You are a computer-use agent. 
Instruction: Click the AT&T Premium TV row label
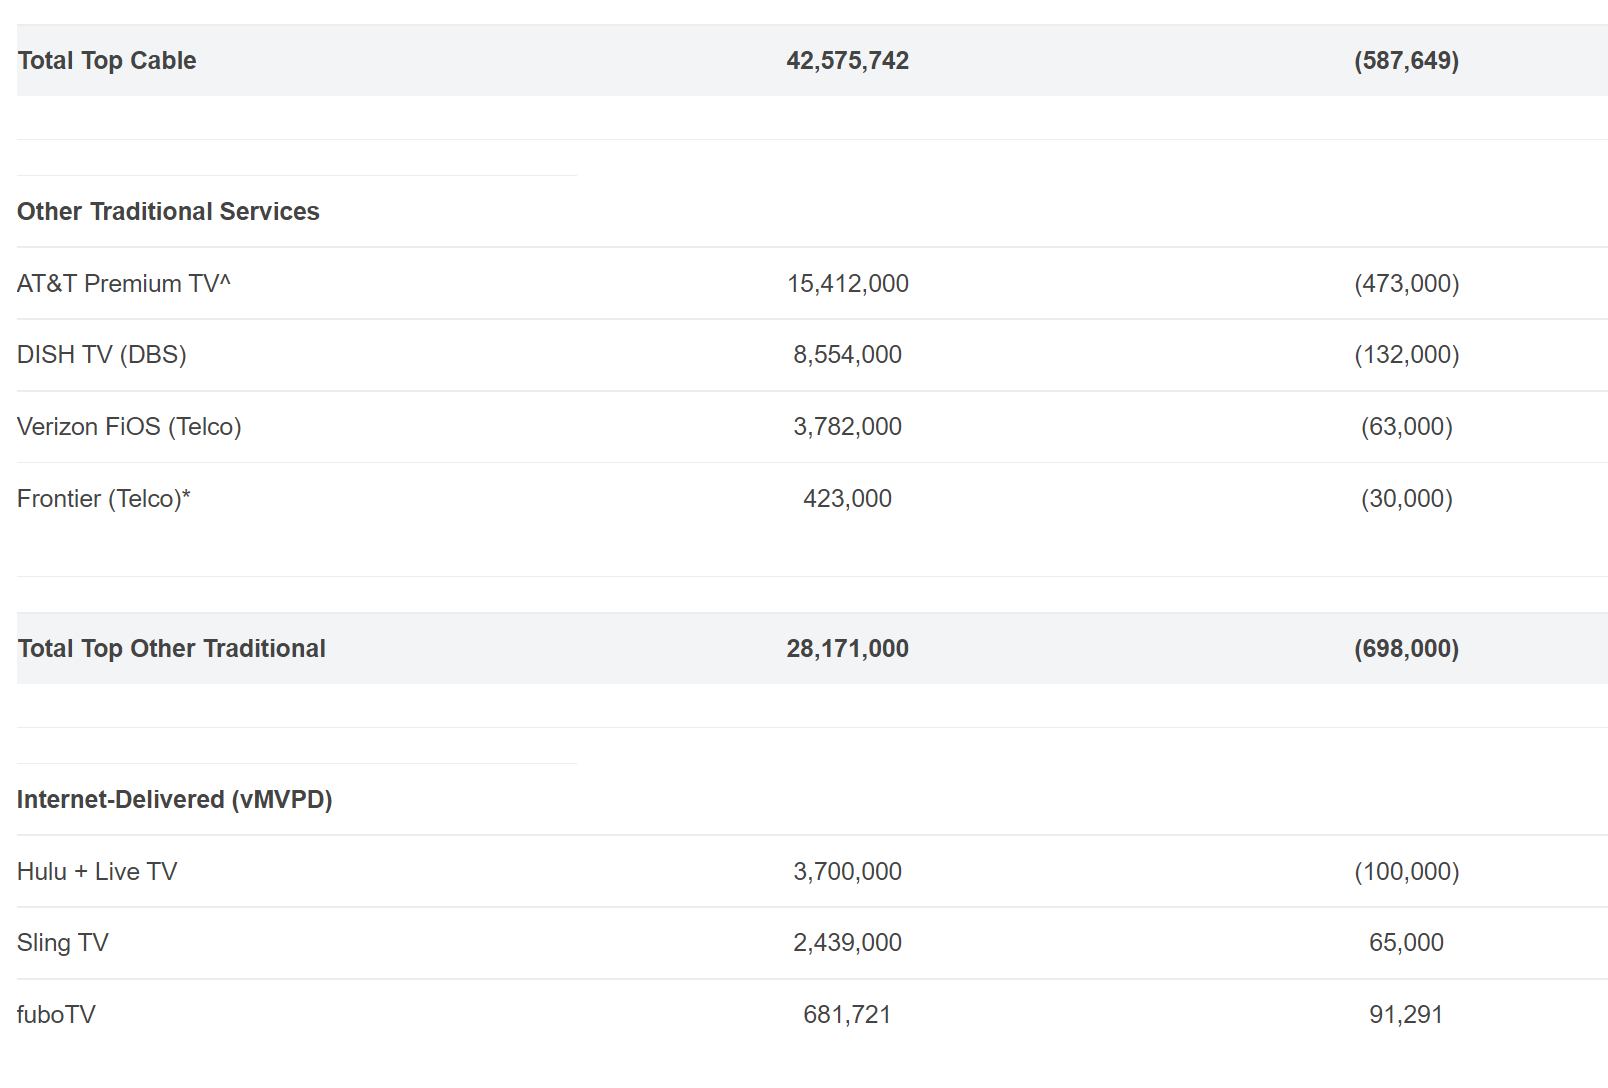tap(123, 284)
